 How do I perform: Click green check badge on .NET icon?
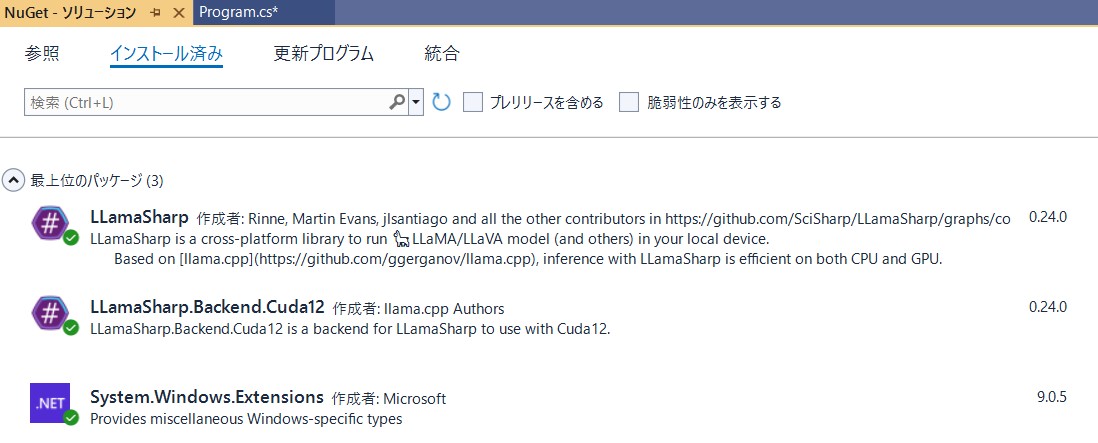[71, 418]
